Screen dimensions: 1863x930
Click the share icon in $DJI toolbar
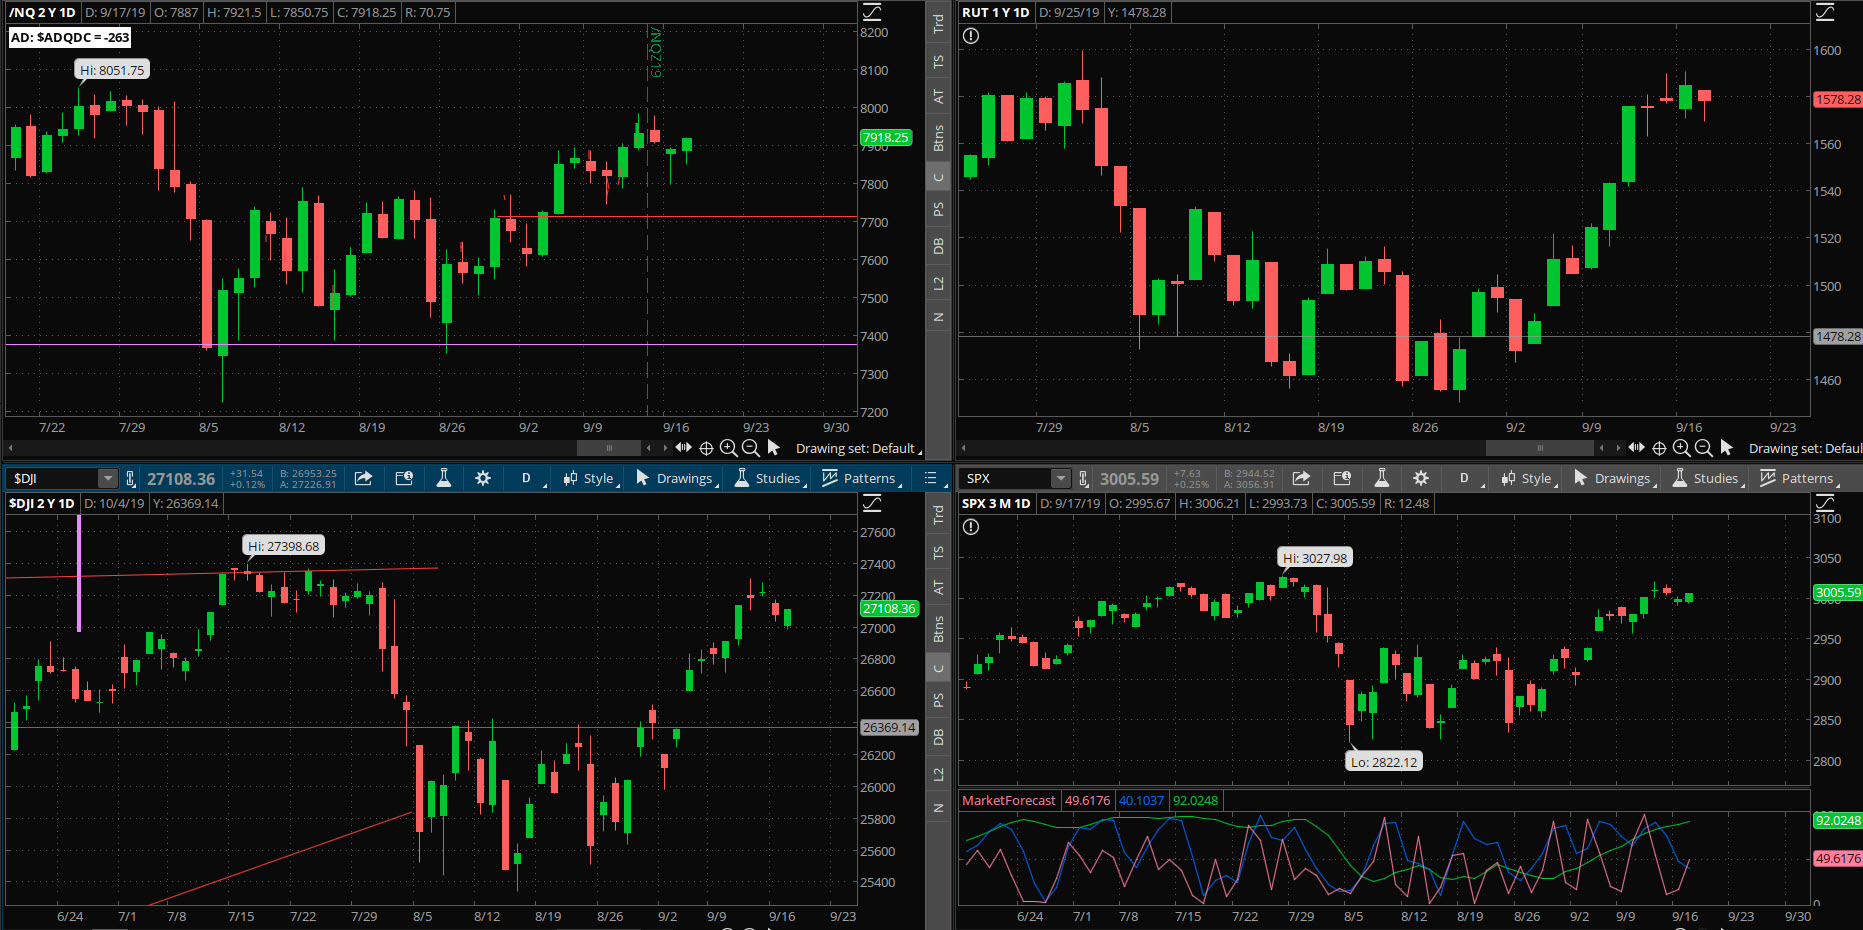point(363,478)
